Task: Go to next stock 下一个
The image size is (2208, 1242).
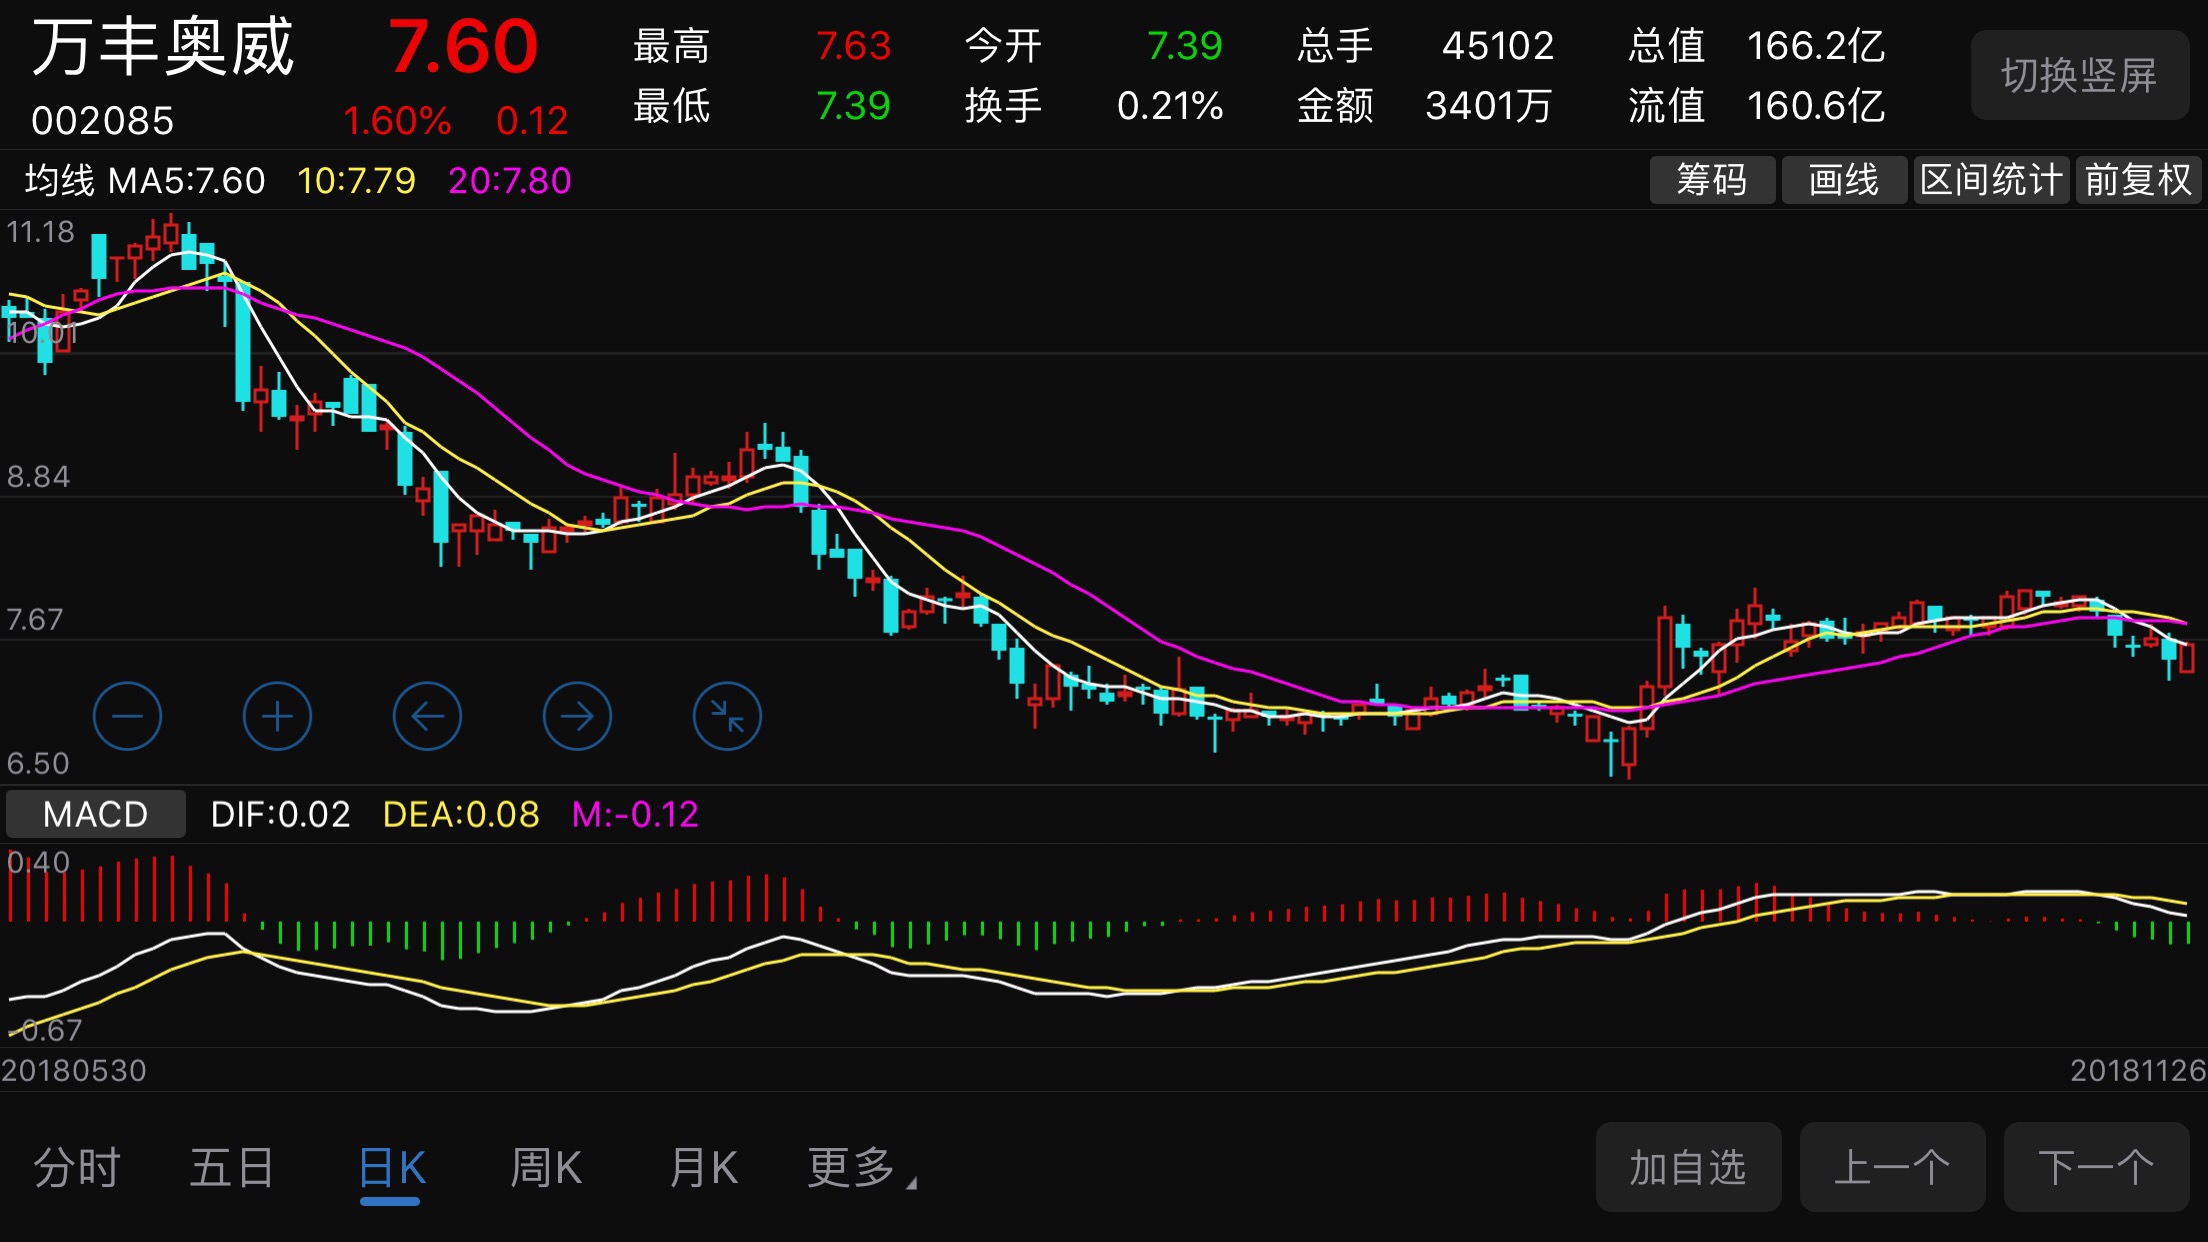Action: (x=2096, y=1167)
